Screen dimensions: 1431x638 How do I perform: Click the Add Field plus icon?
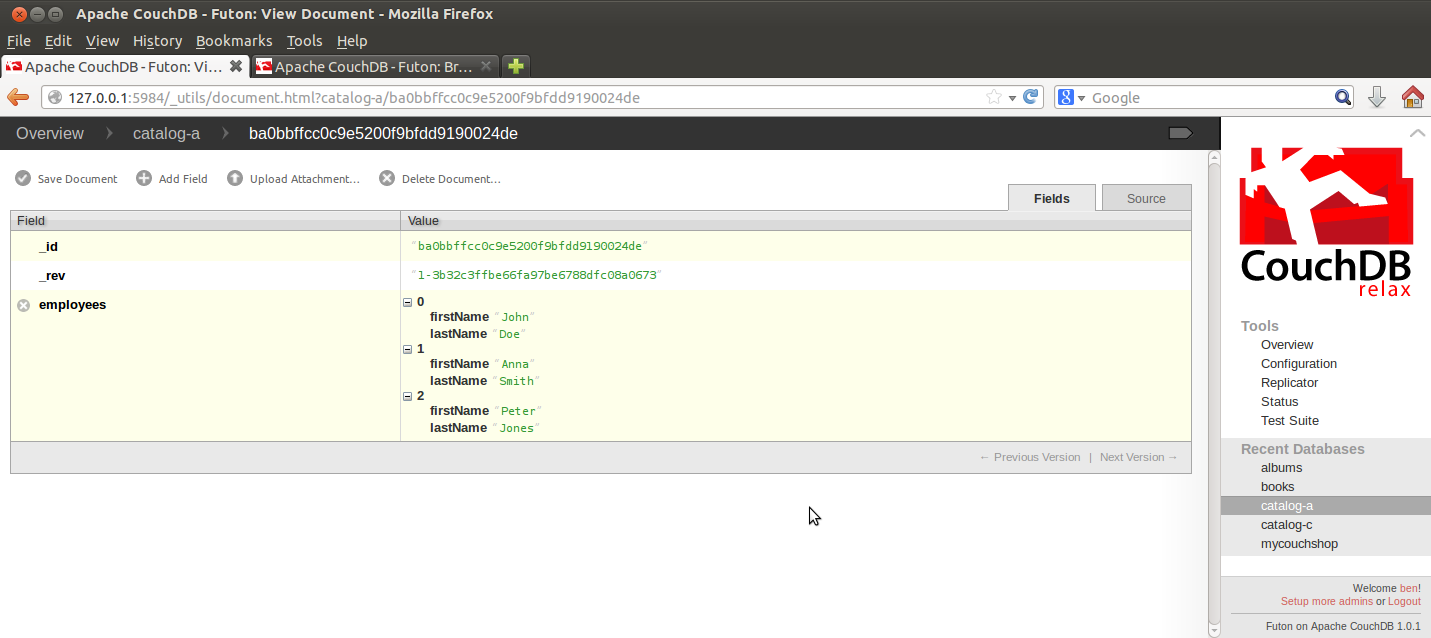pos(144,179)
